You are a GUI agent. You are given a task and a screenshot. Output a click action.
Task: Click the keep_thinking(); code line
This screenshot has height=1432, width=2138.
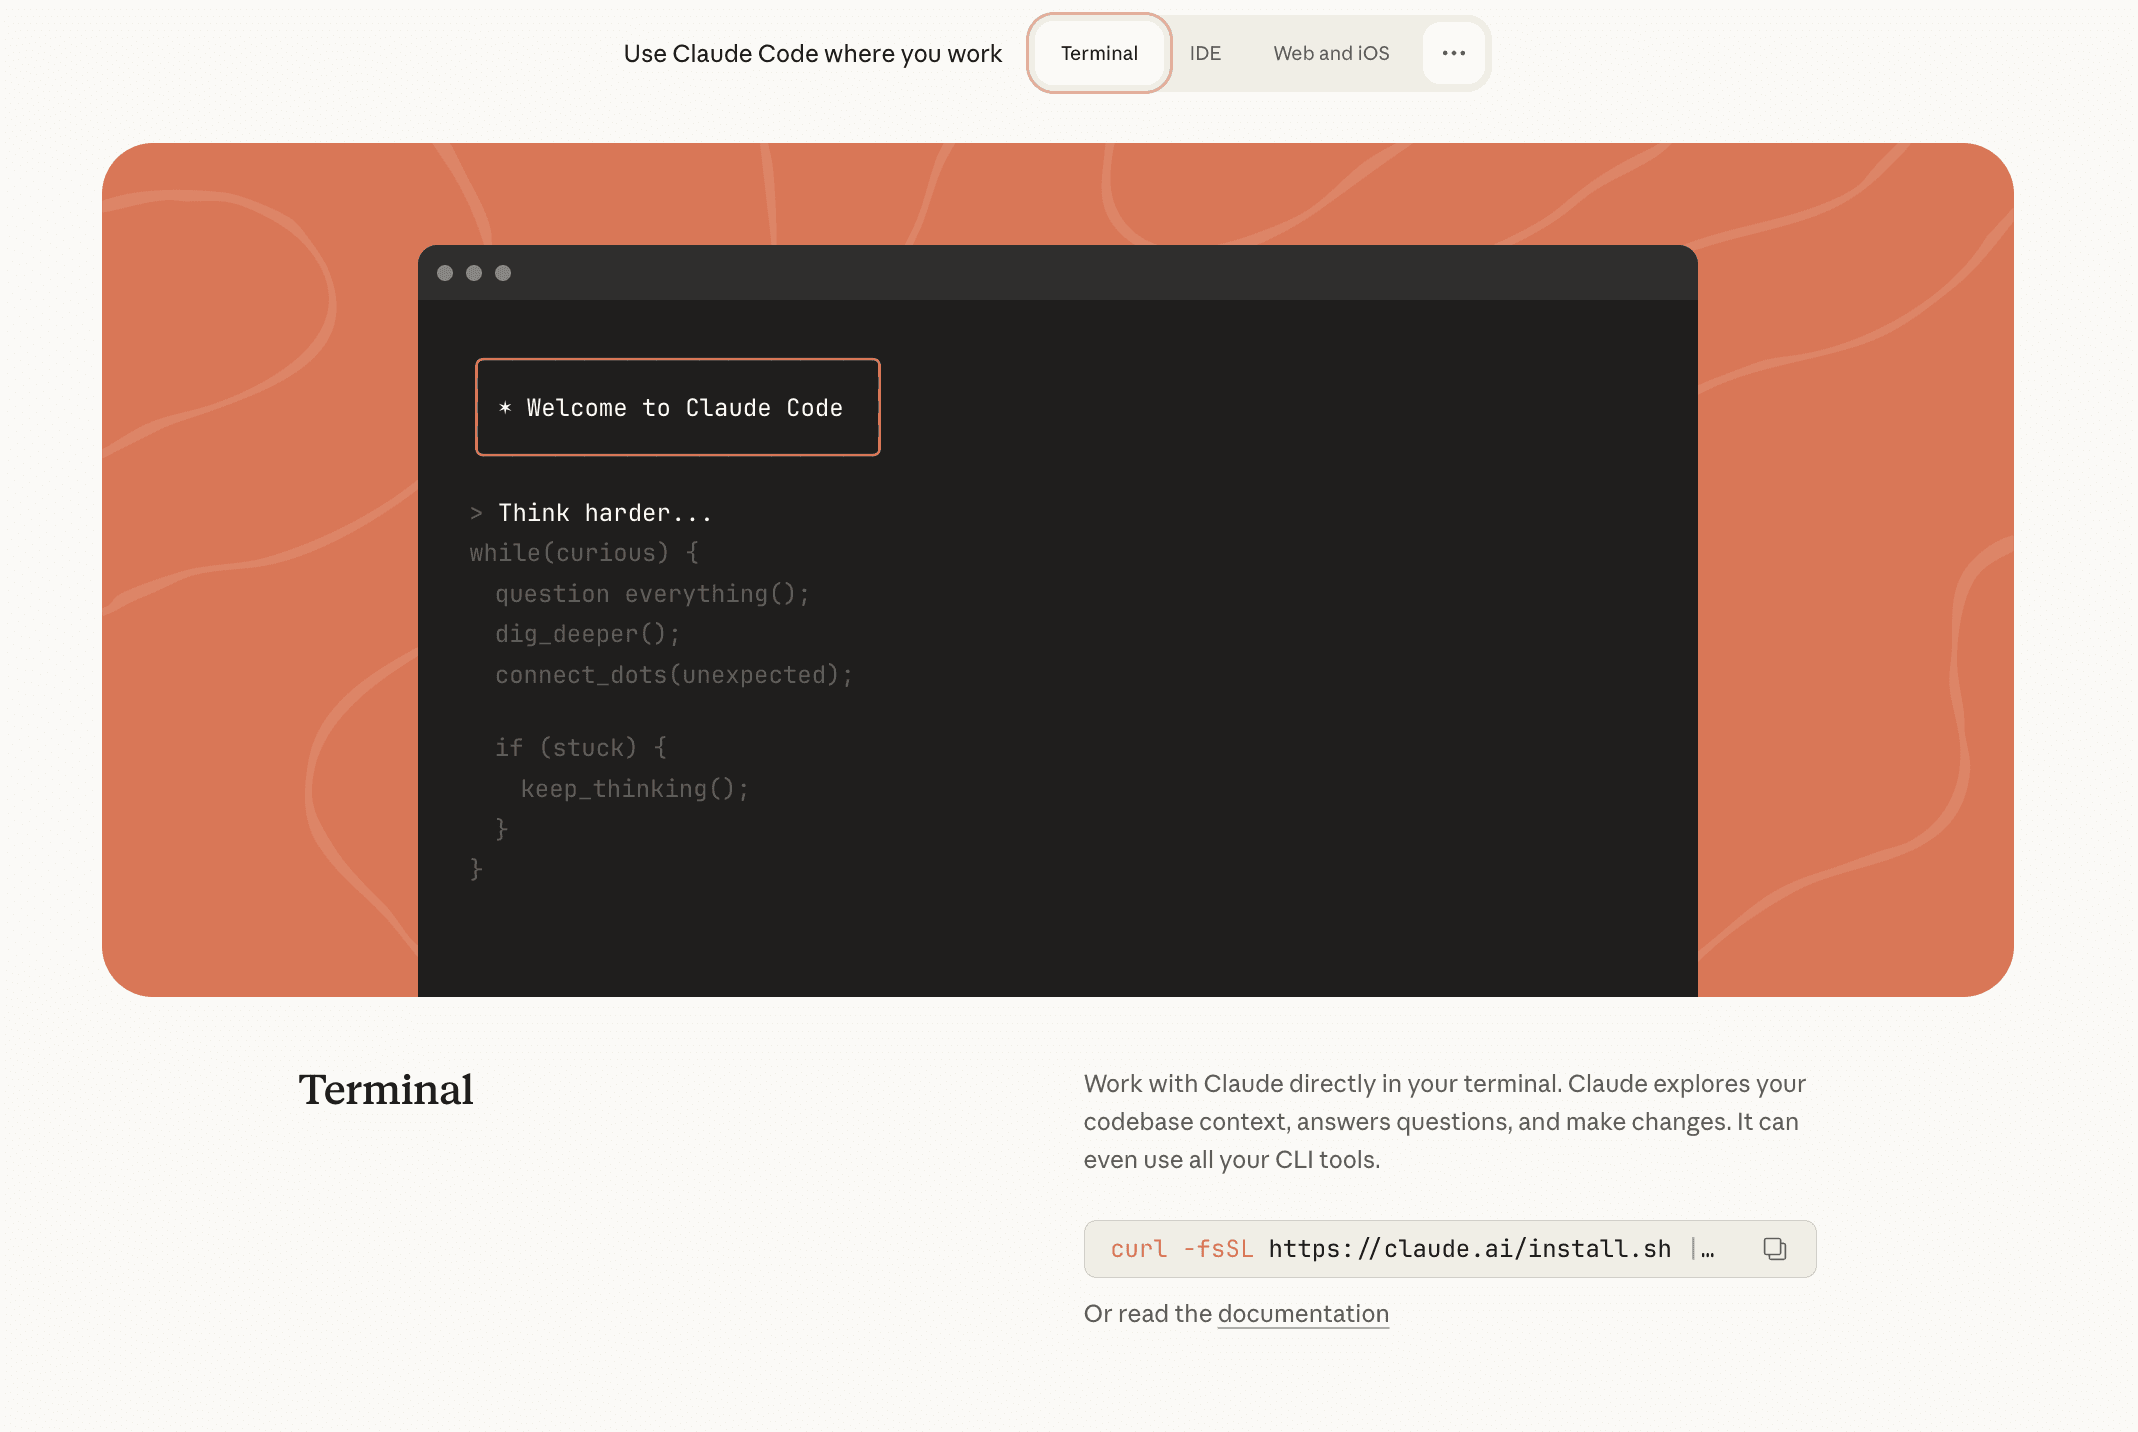tap(634, 789)
